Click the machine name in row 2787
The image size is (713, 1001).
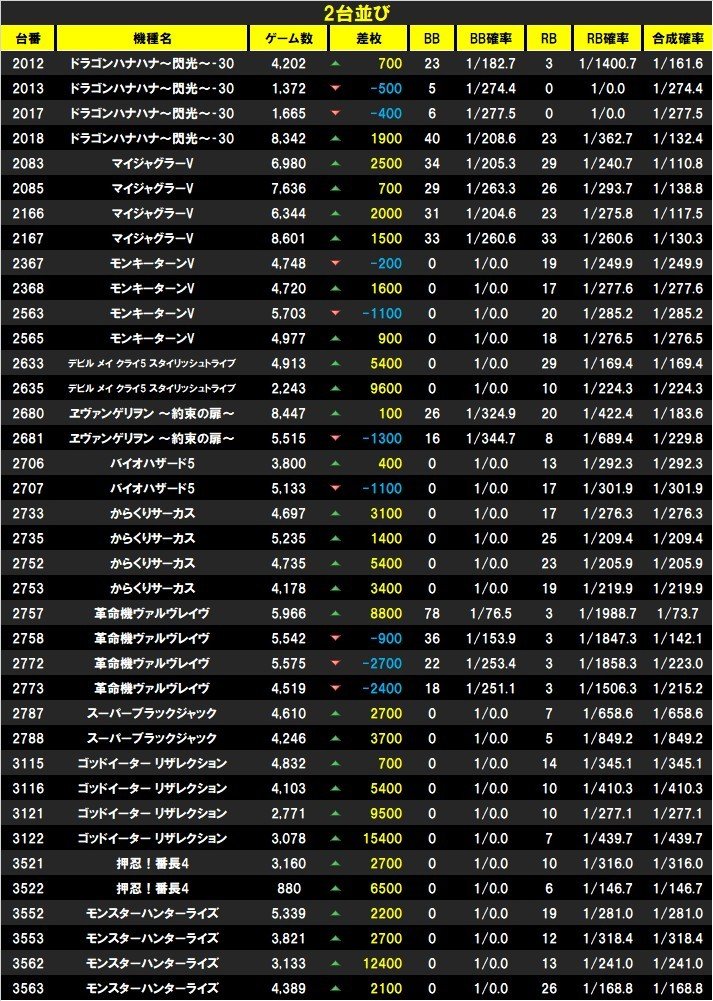[152, 713]
